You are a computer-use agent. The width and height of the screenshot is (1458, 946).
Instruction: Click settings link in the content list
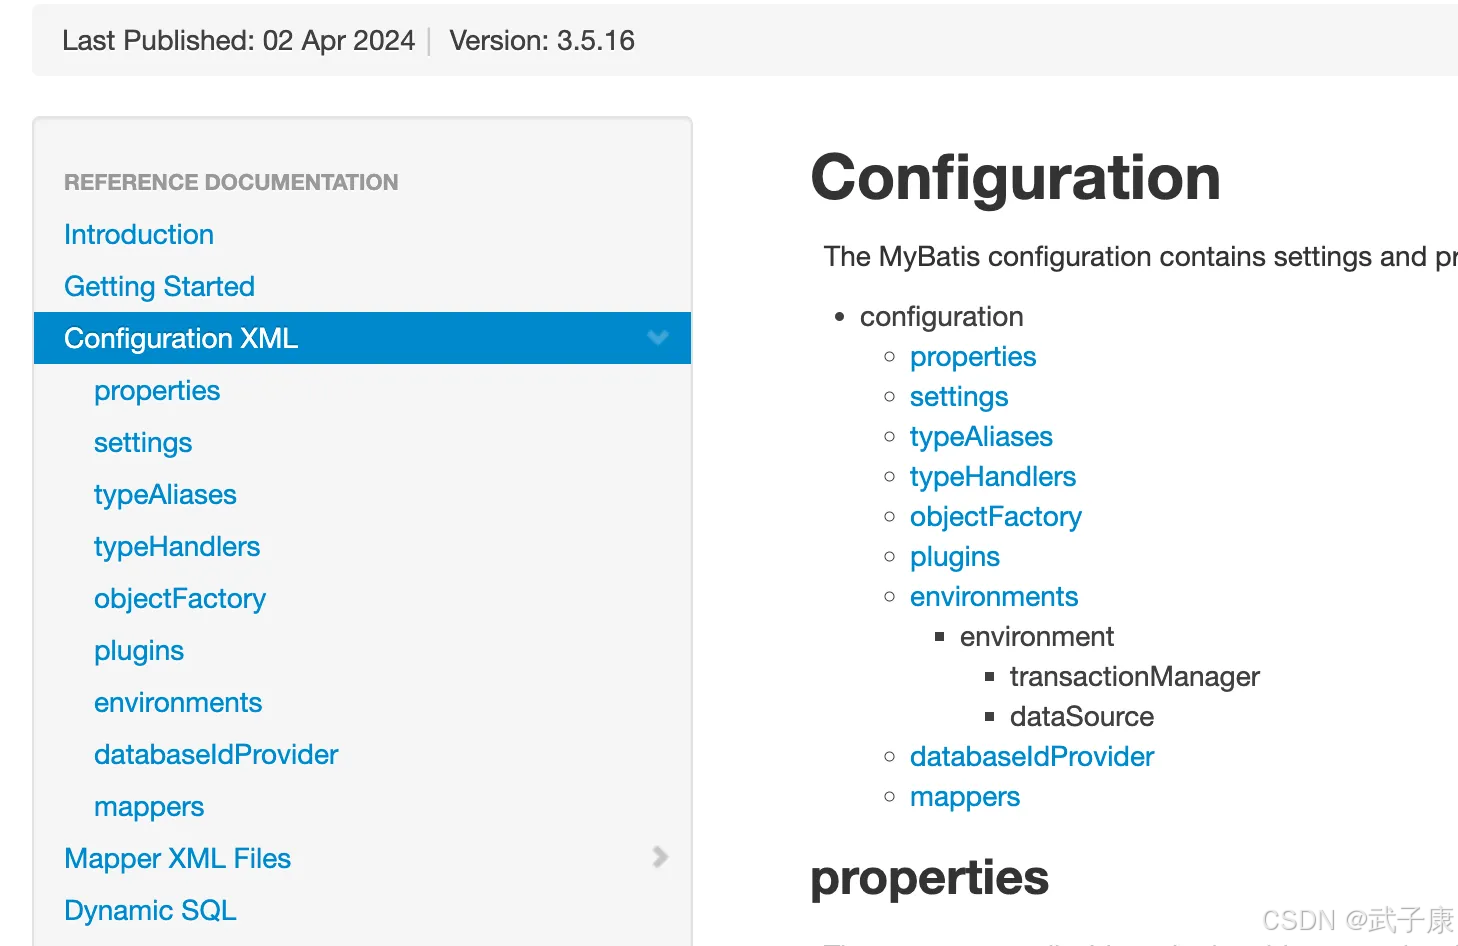click(x=959, y=397)
